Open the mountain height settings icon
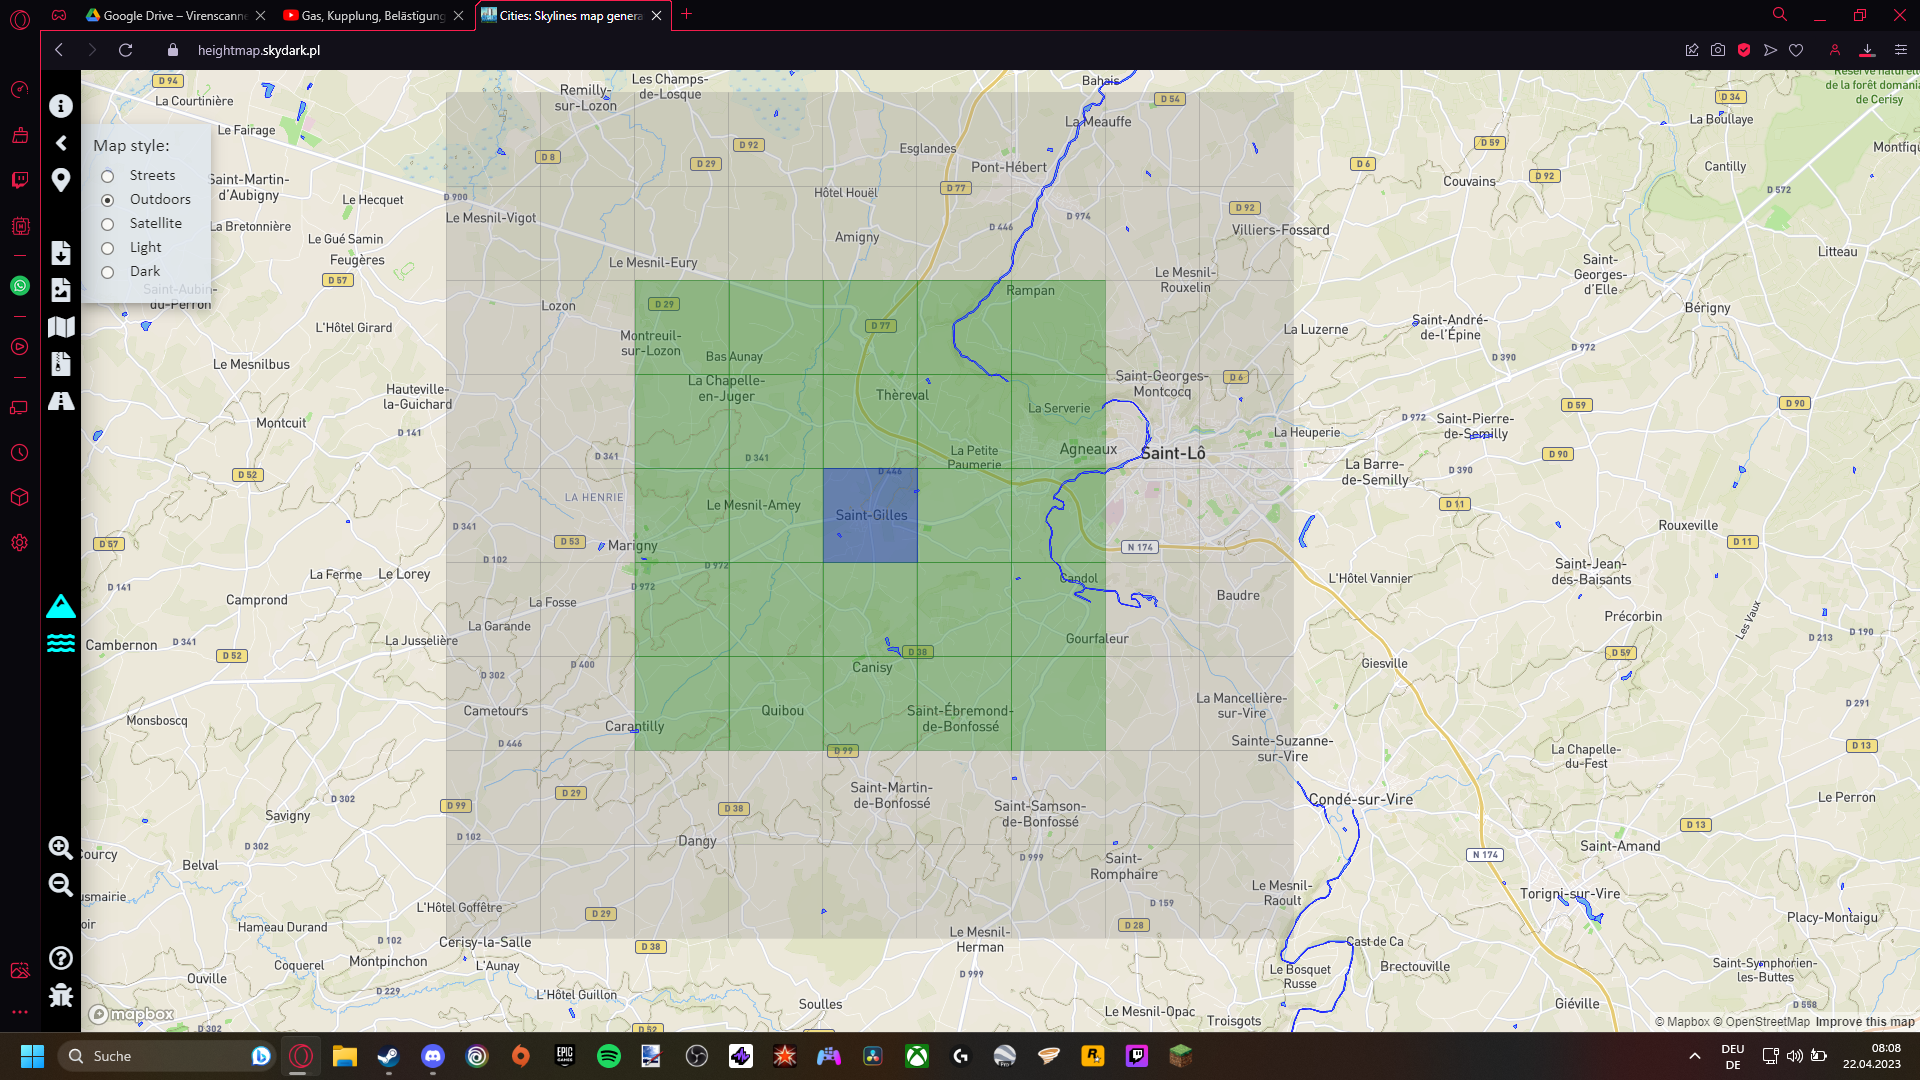The image size is (1920, 1080). 61,606
